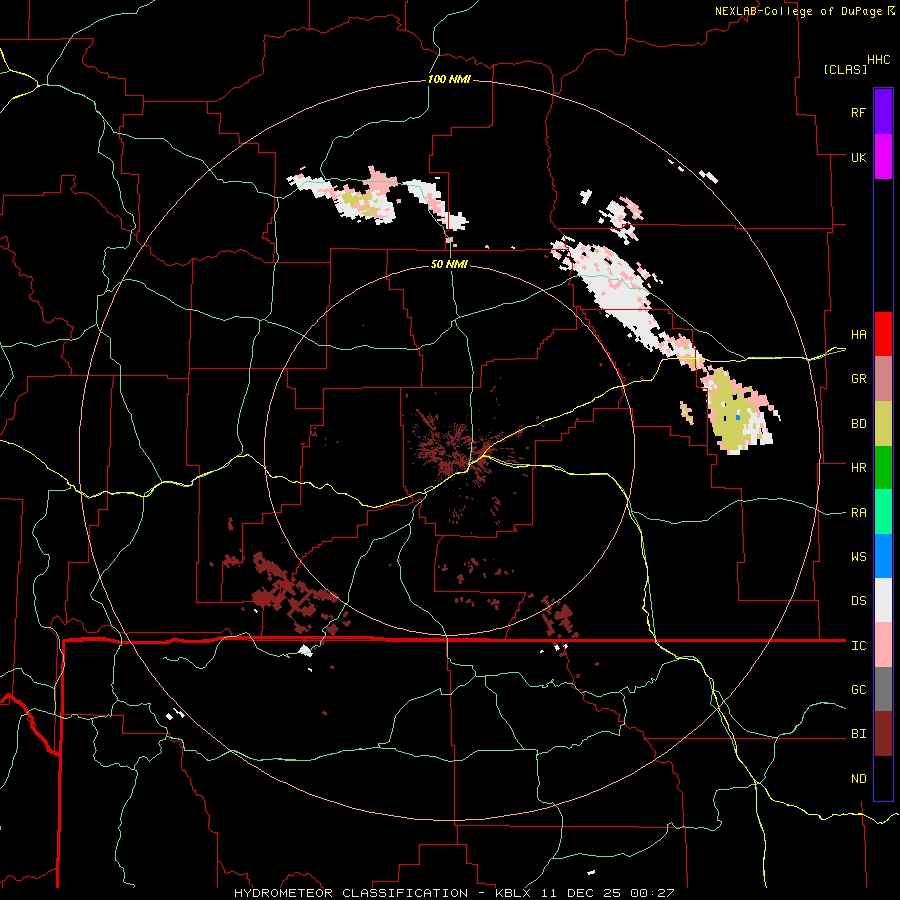Screen dimensions: 900x900
Task: Click the dark red BI biological swatch
Action: (883, 734)
